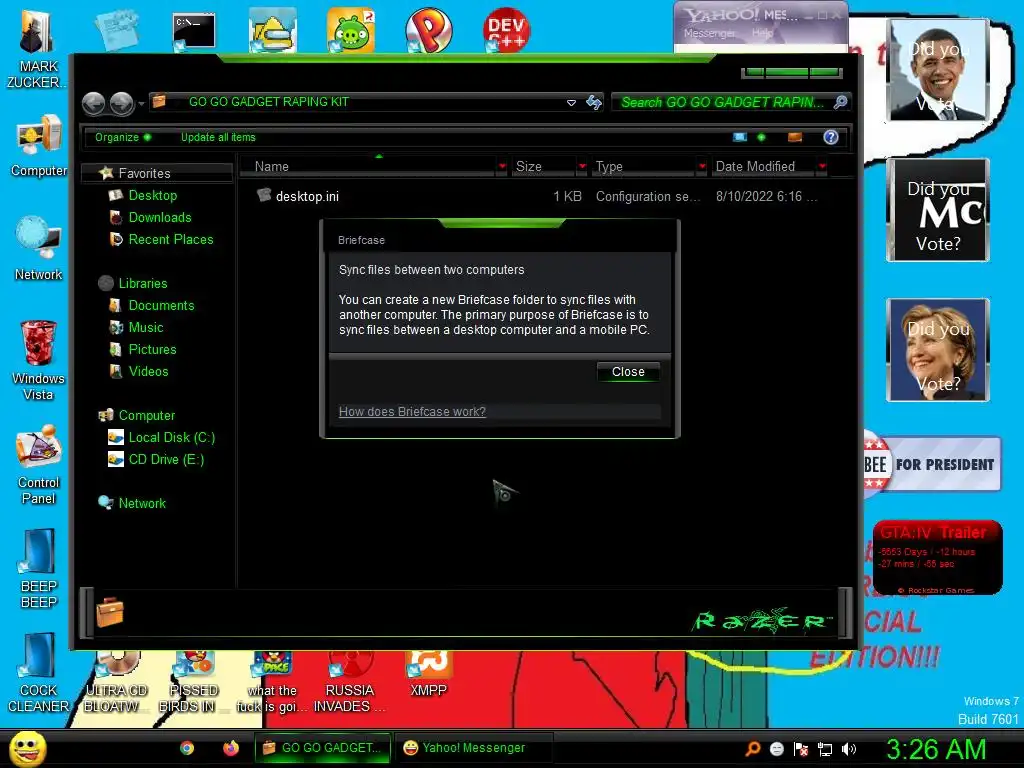Click the orange magnifier tray icon
The width and height of the screenshot is (1024, 768).
[x=753, y=749]
